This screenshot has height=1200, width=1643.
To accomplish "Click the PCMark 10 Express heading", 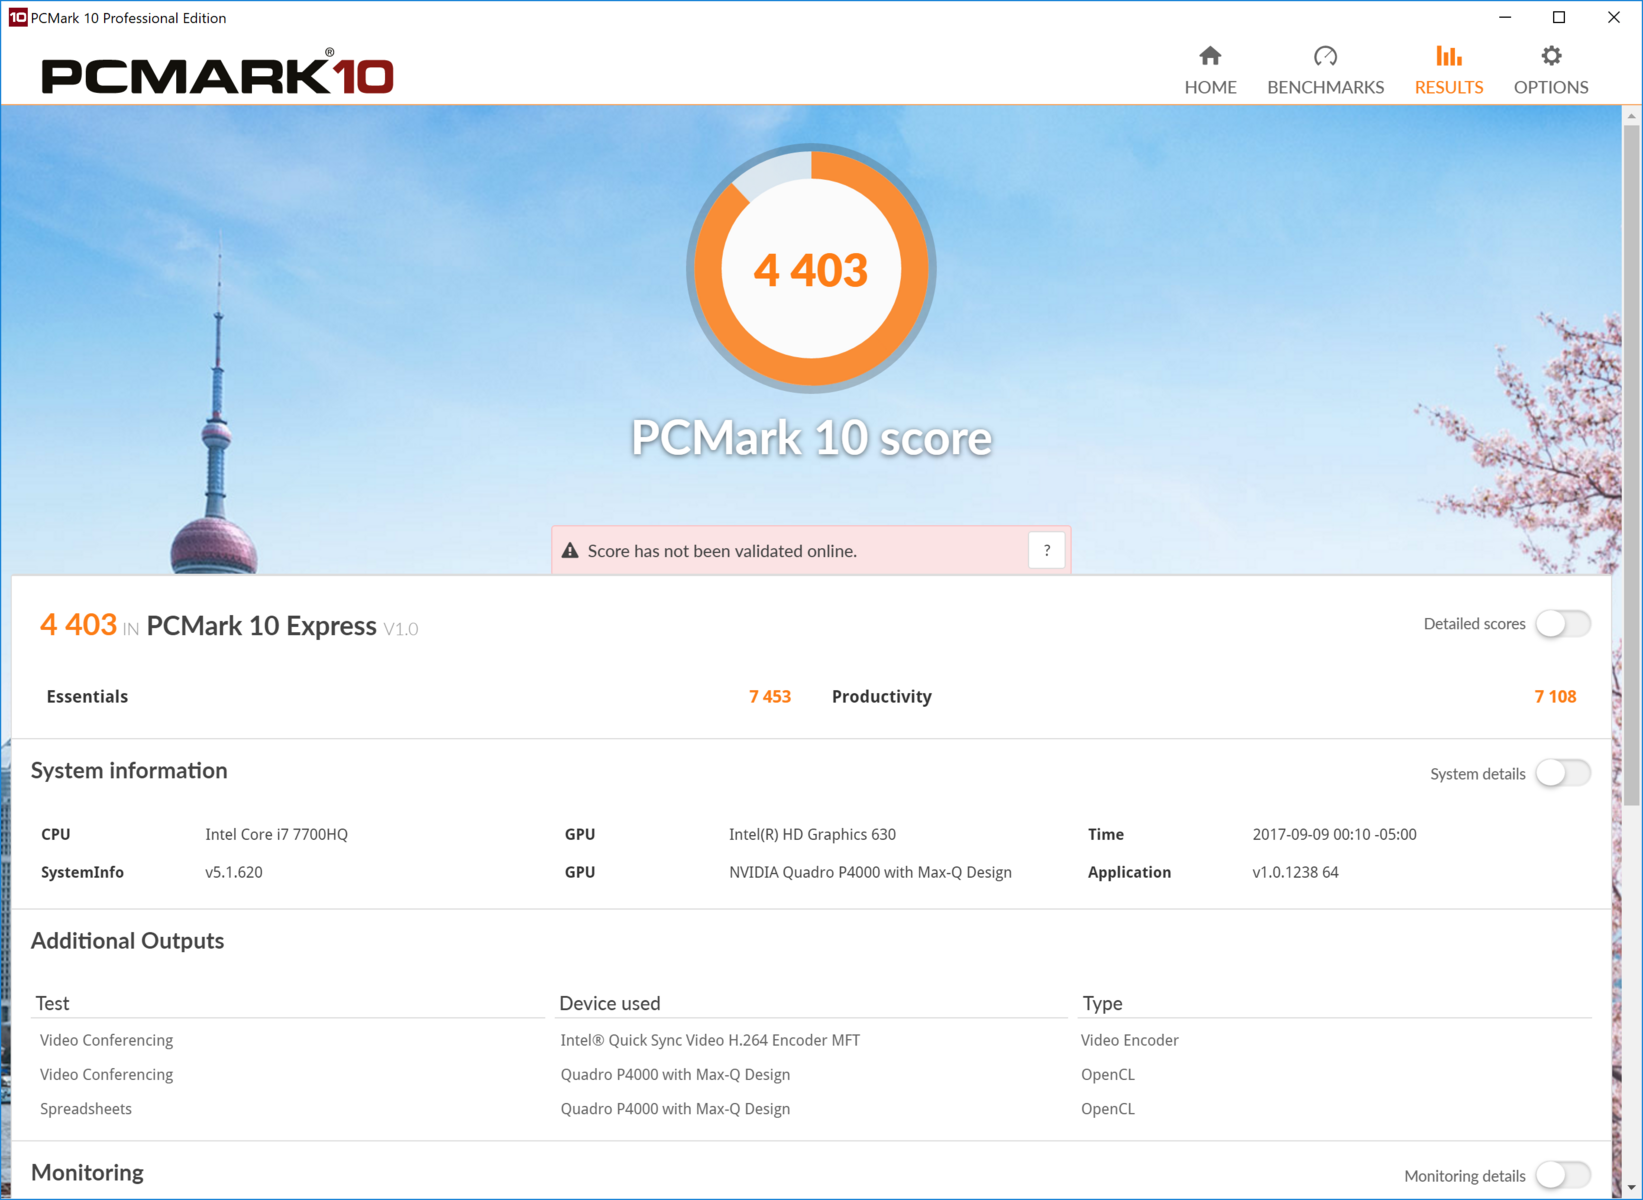I will [262, 626].
